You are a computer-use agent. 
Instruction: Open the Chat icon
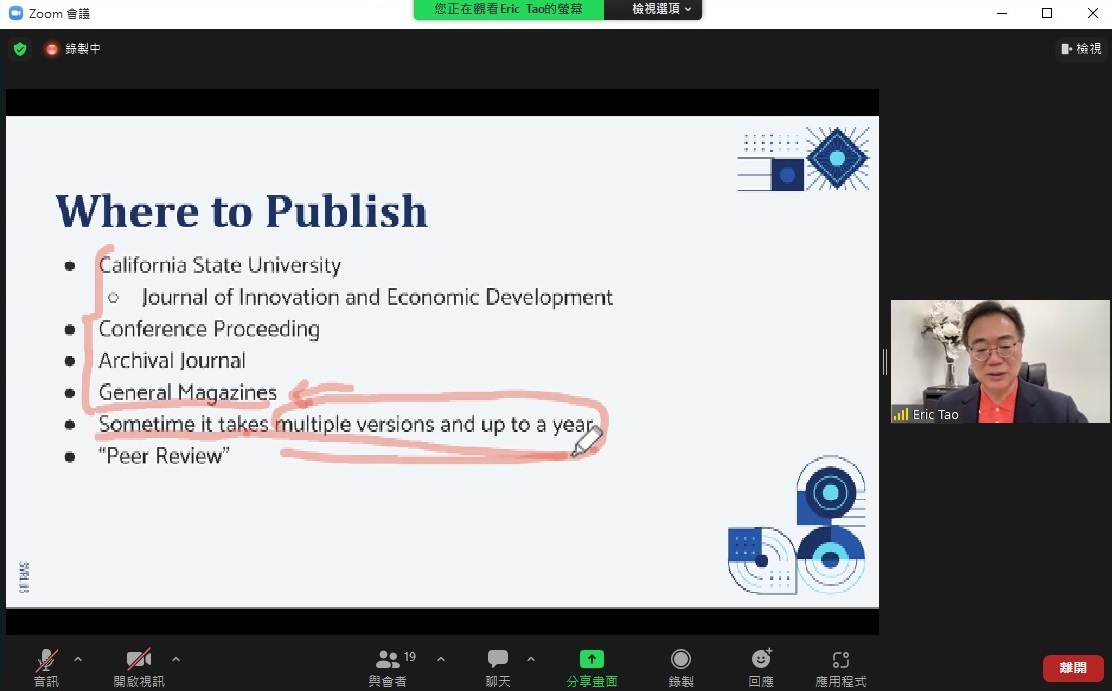(x=498, y=660)
